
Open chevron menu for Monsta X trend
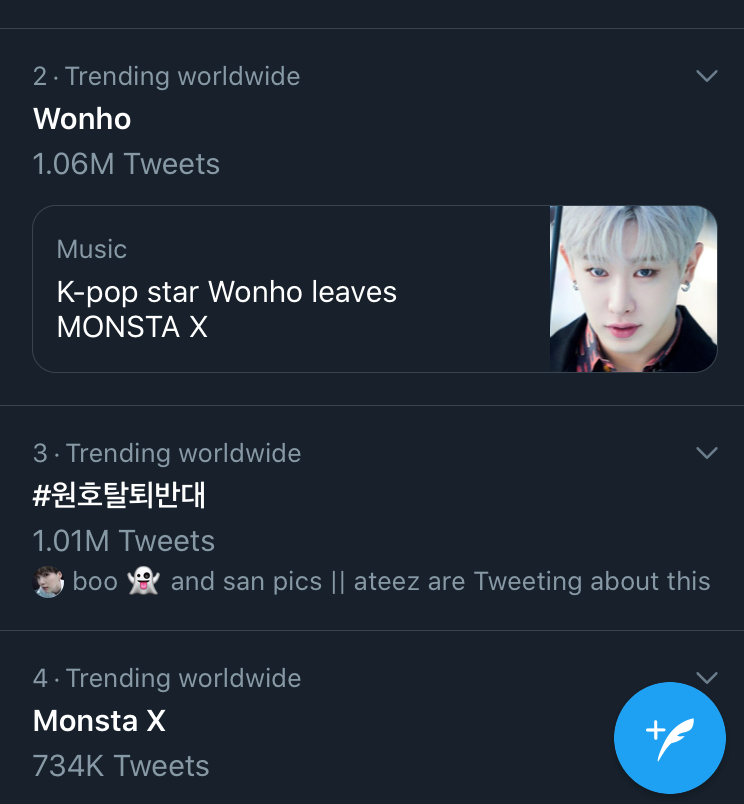[x=707, y=677]
